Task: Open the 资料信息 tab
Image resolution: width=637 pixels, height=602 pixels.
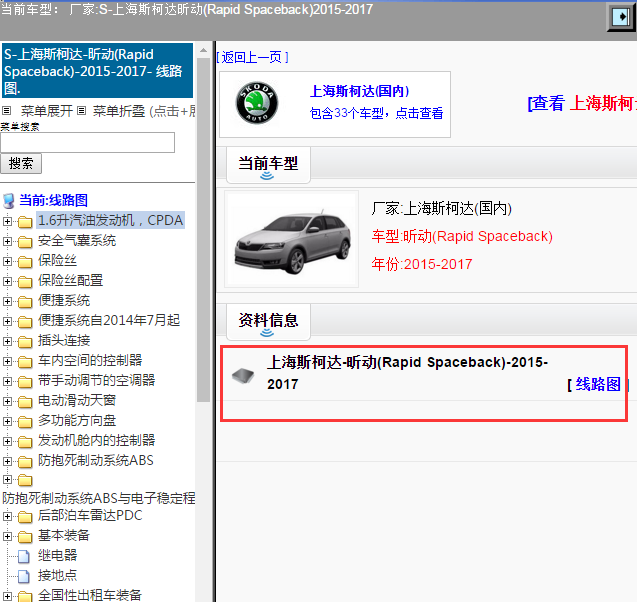Action: click(x=268, y=321)
